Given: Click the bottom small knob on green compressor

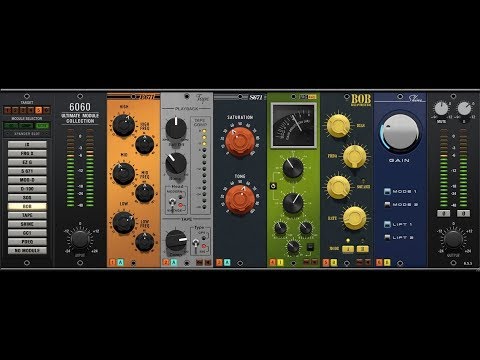Looking at the screenshot, I should [x=293, y=247].
